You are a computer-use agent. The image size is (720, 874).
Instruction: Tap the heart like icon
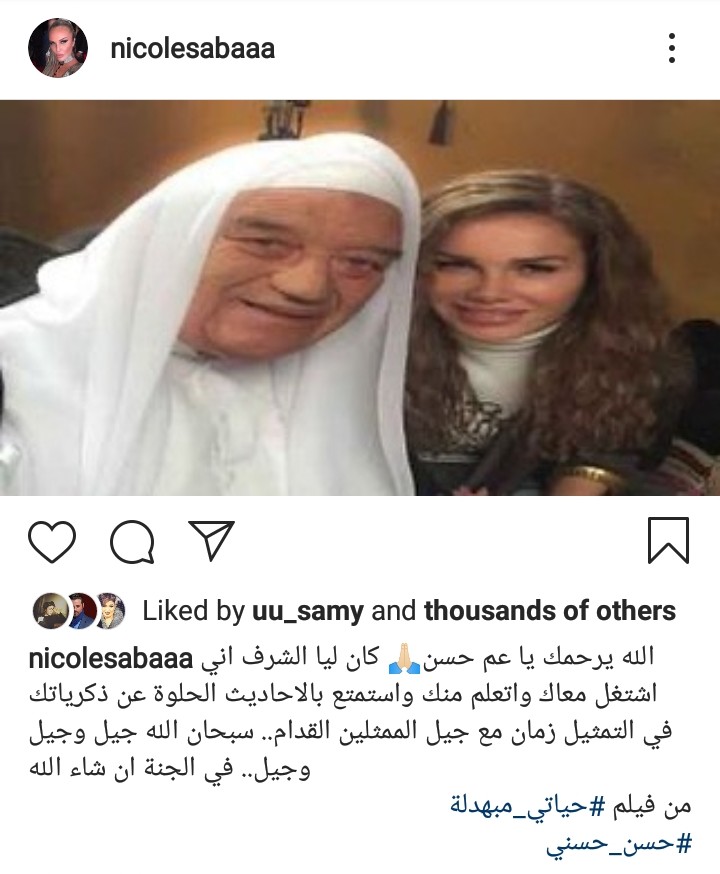[52, 541]
